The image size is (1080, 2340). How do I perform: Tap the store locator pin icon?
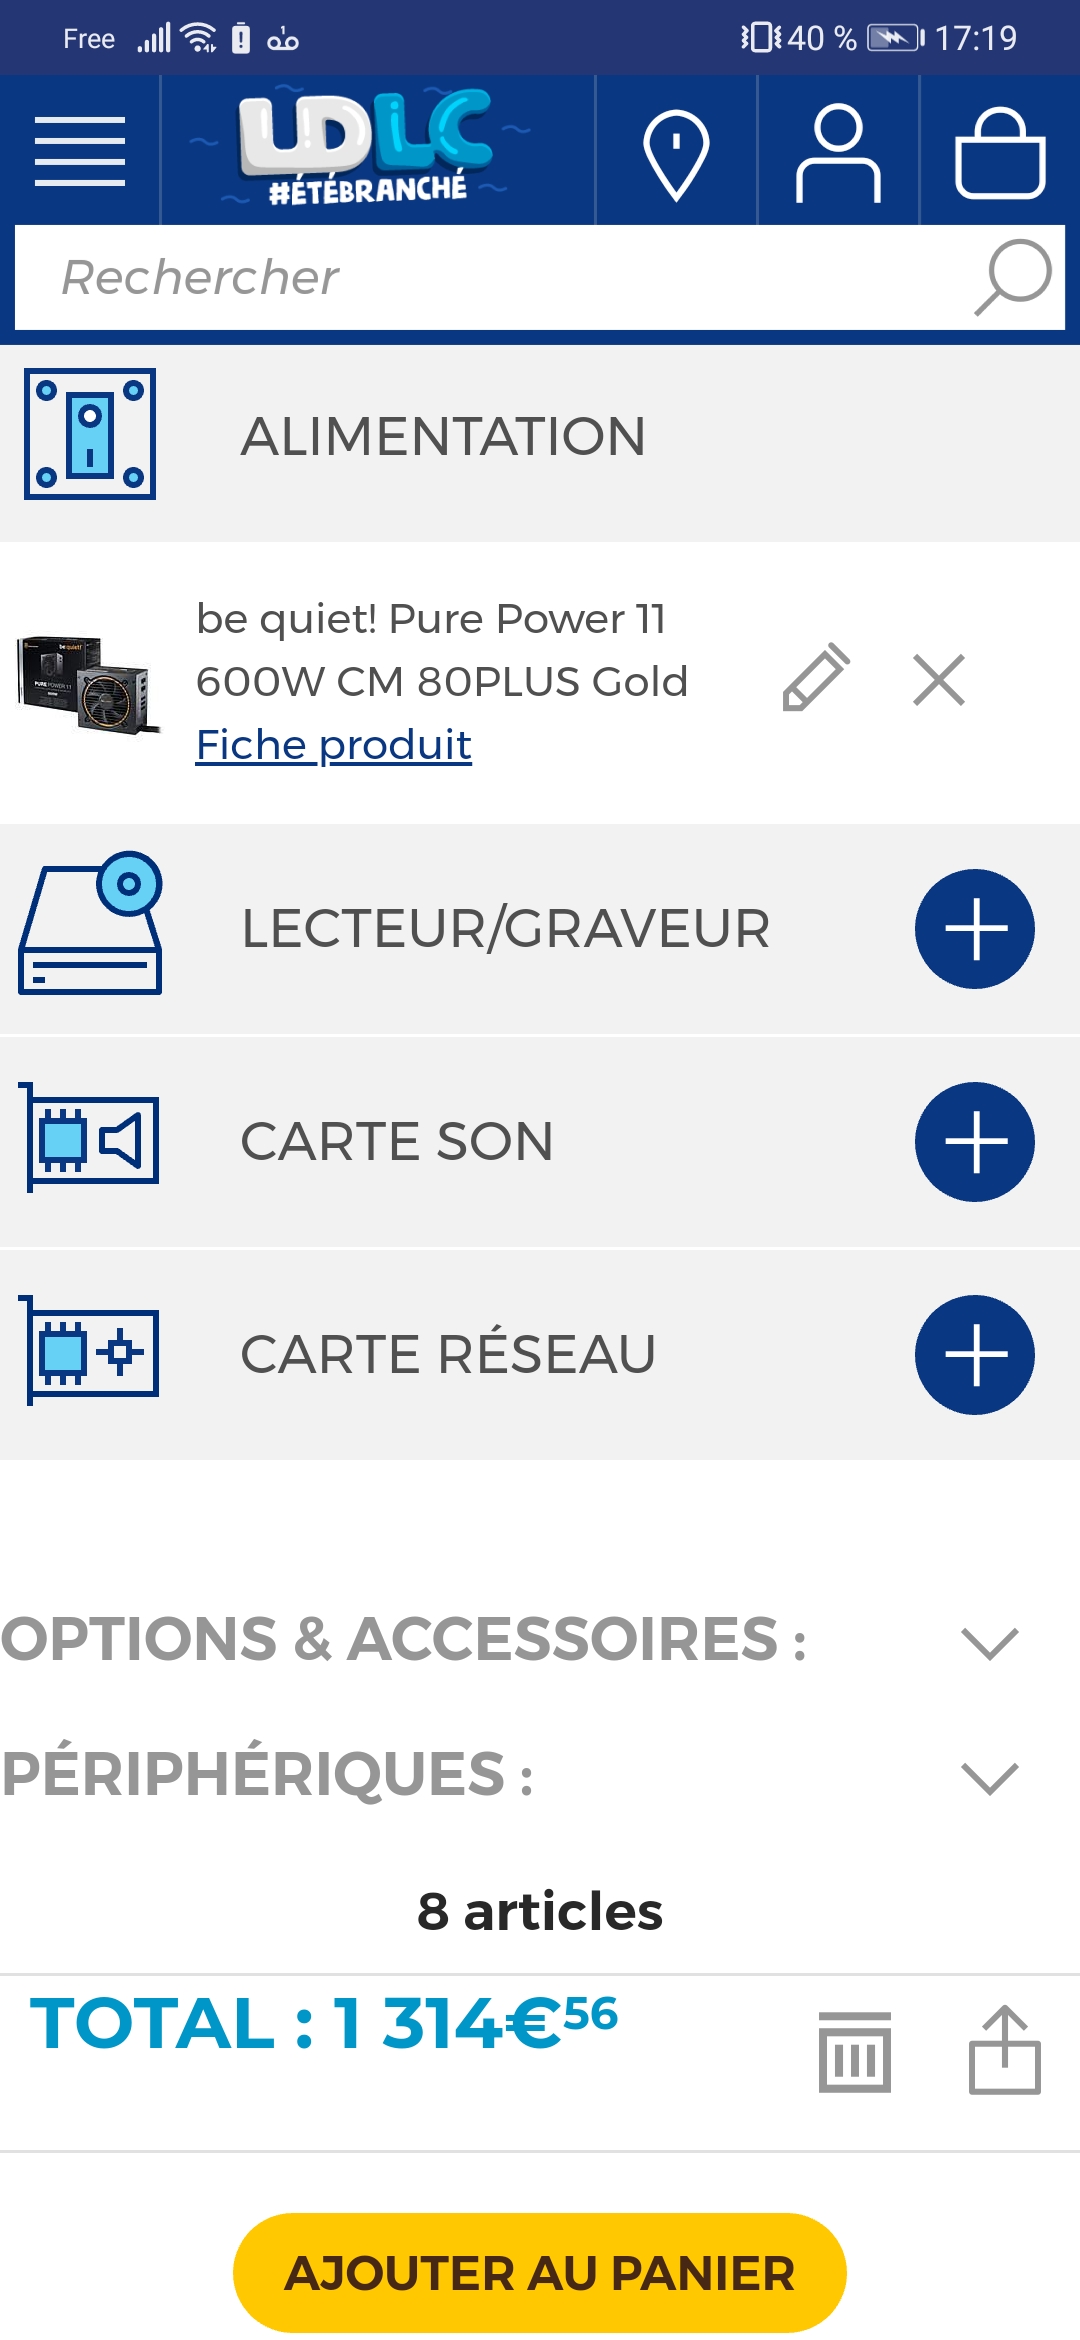coord(676,153)
